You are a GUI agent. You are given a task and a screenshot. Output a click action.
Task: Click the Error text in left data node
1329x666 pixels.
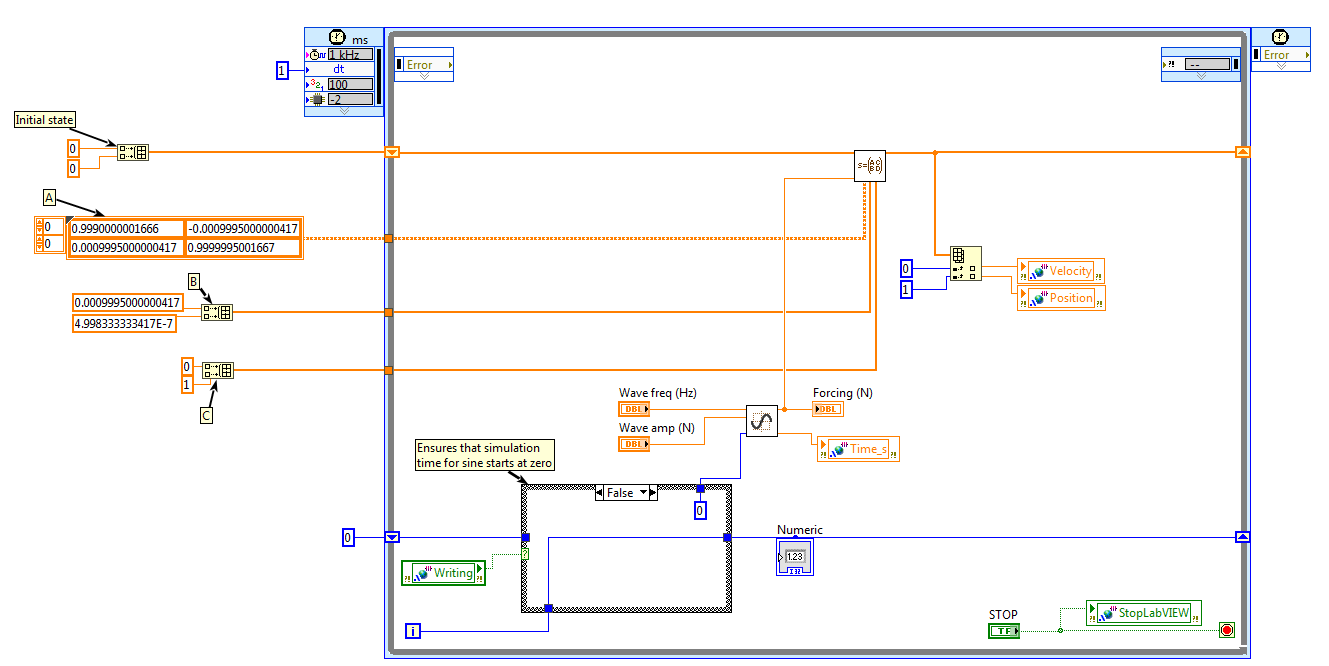point(420,65)
